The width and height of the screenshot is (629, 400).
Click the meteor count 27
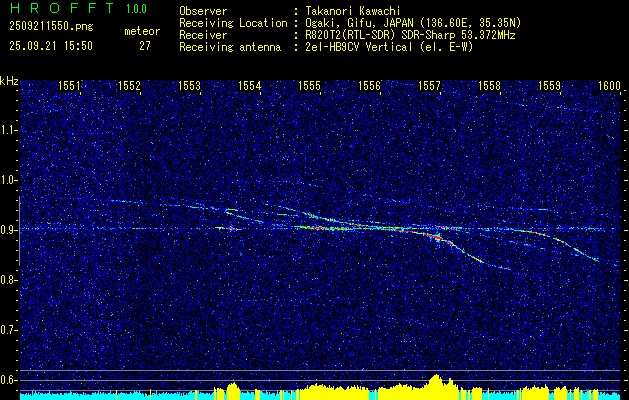(x=145, y=46)
